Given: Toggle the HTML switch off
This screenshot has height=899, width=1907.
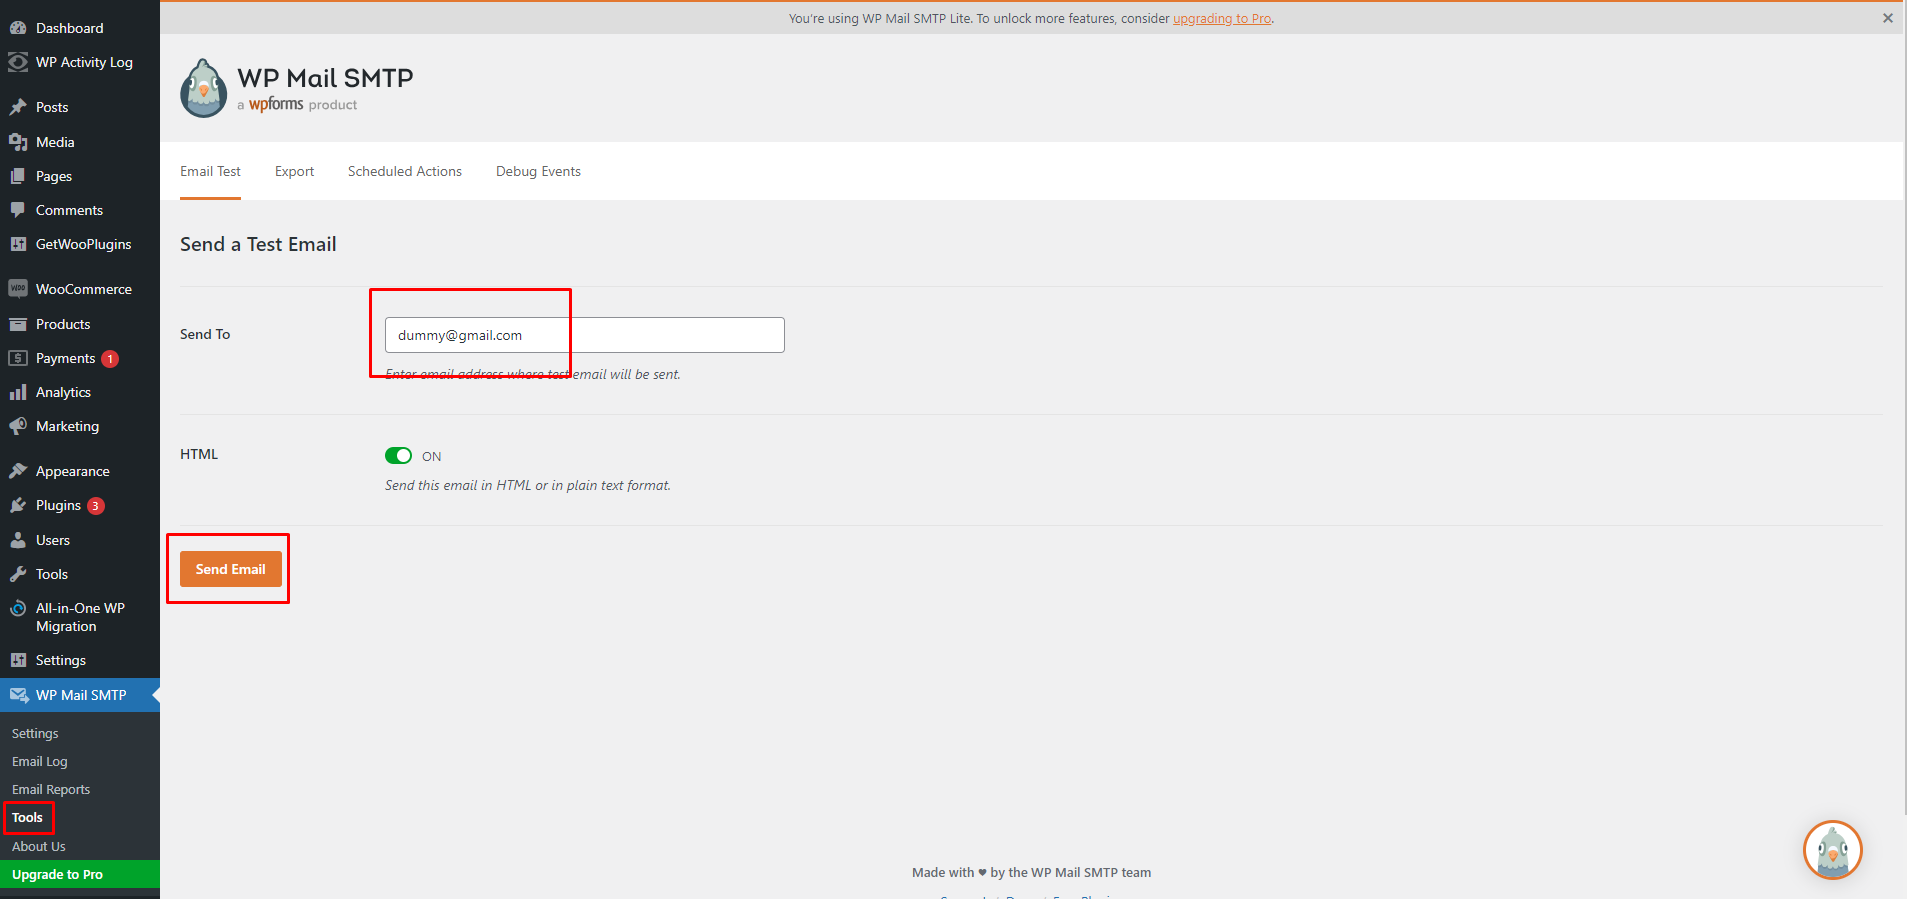Looking at the screenshot, I should (398, 456).
